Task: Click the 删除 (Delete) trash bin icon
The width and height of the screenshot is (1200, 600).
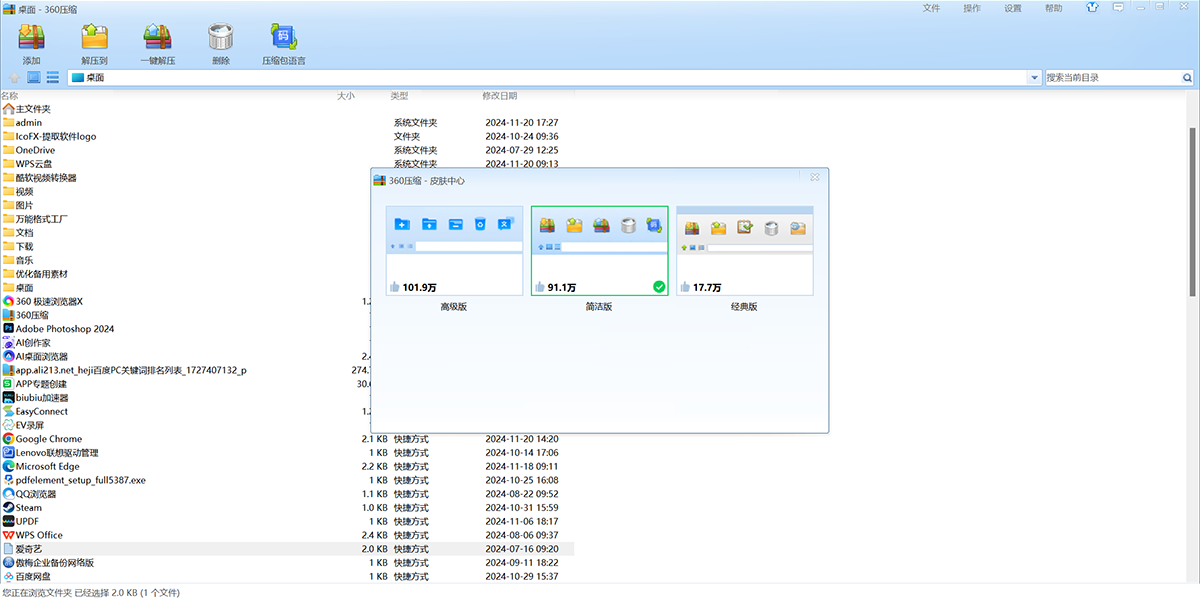Action: 221,38
